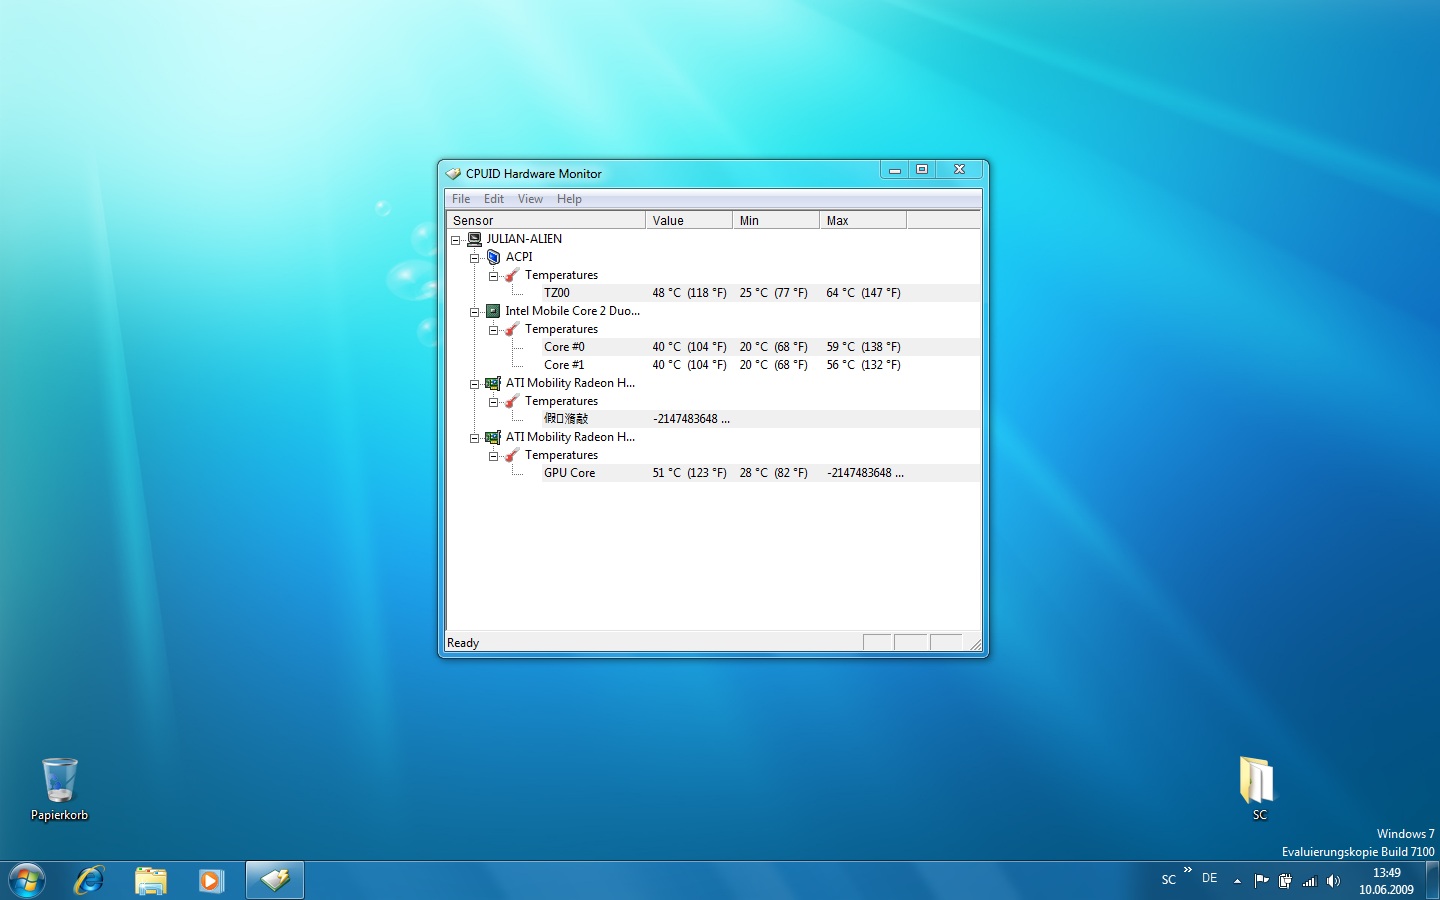Click the thermometer icon under the first ATI Radeon

point(512,401)
